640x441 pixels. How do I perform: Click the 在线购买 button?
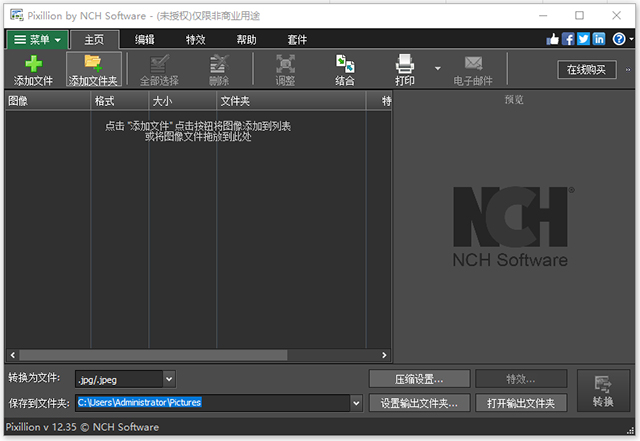coord(587,69)
